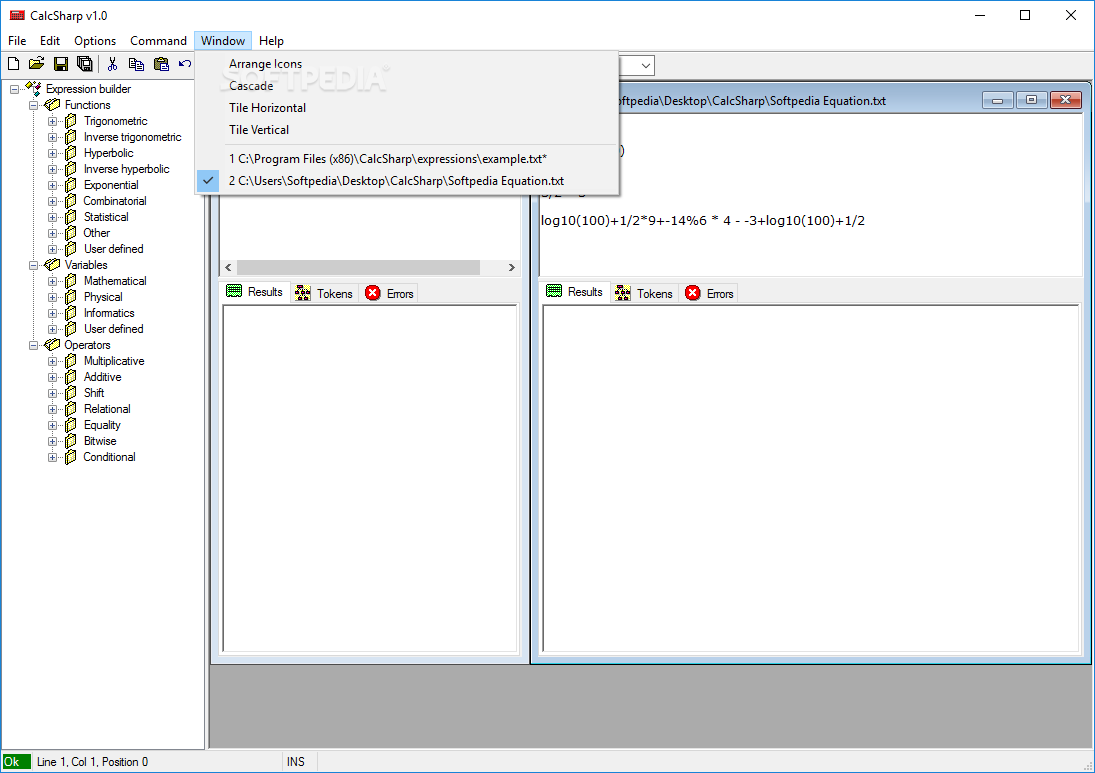Click the Statistical book icon
The width and height of the screenshot is (1095, 773).
[x=71, y=217]
